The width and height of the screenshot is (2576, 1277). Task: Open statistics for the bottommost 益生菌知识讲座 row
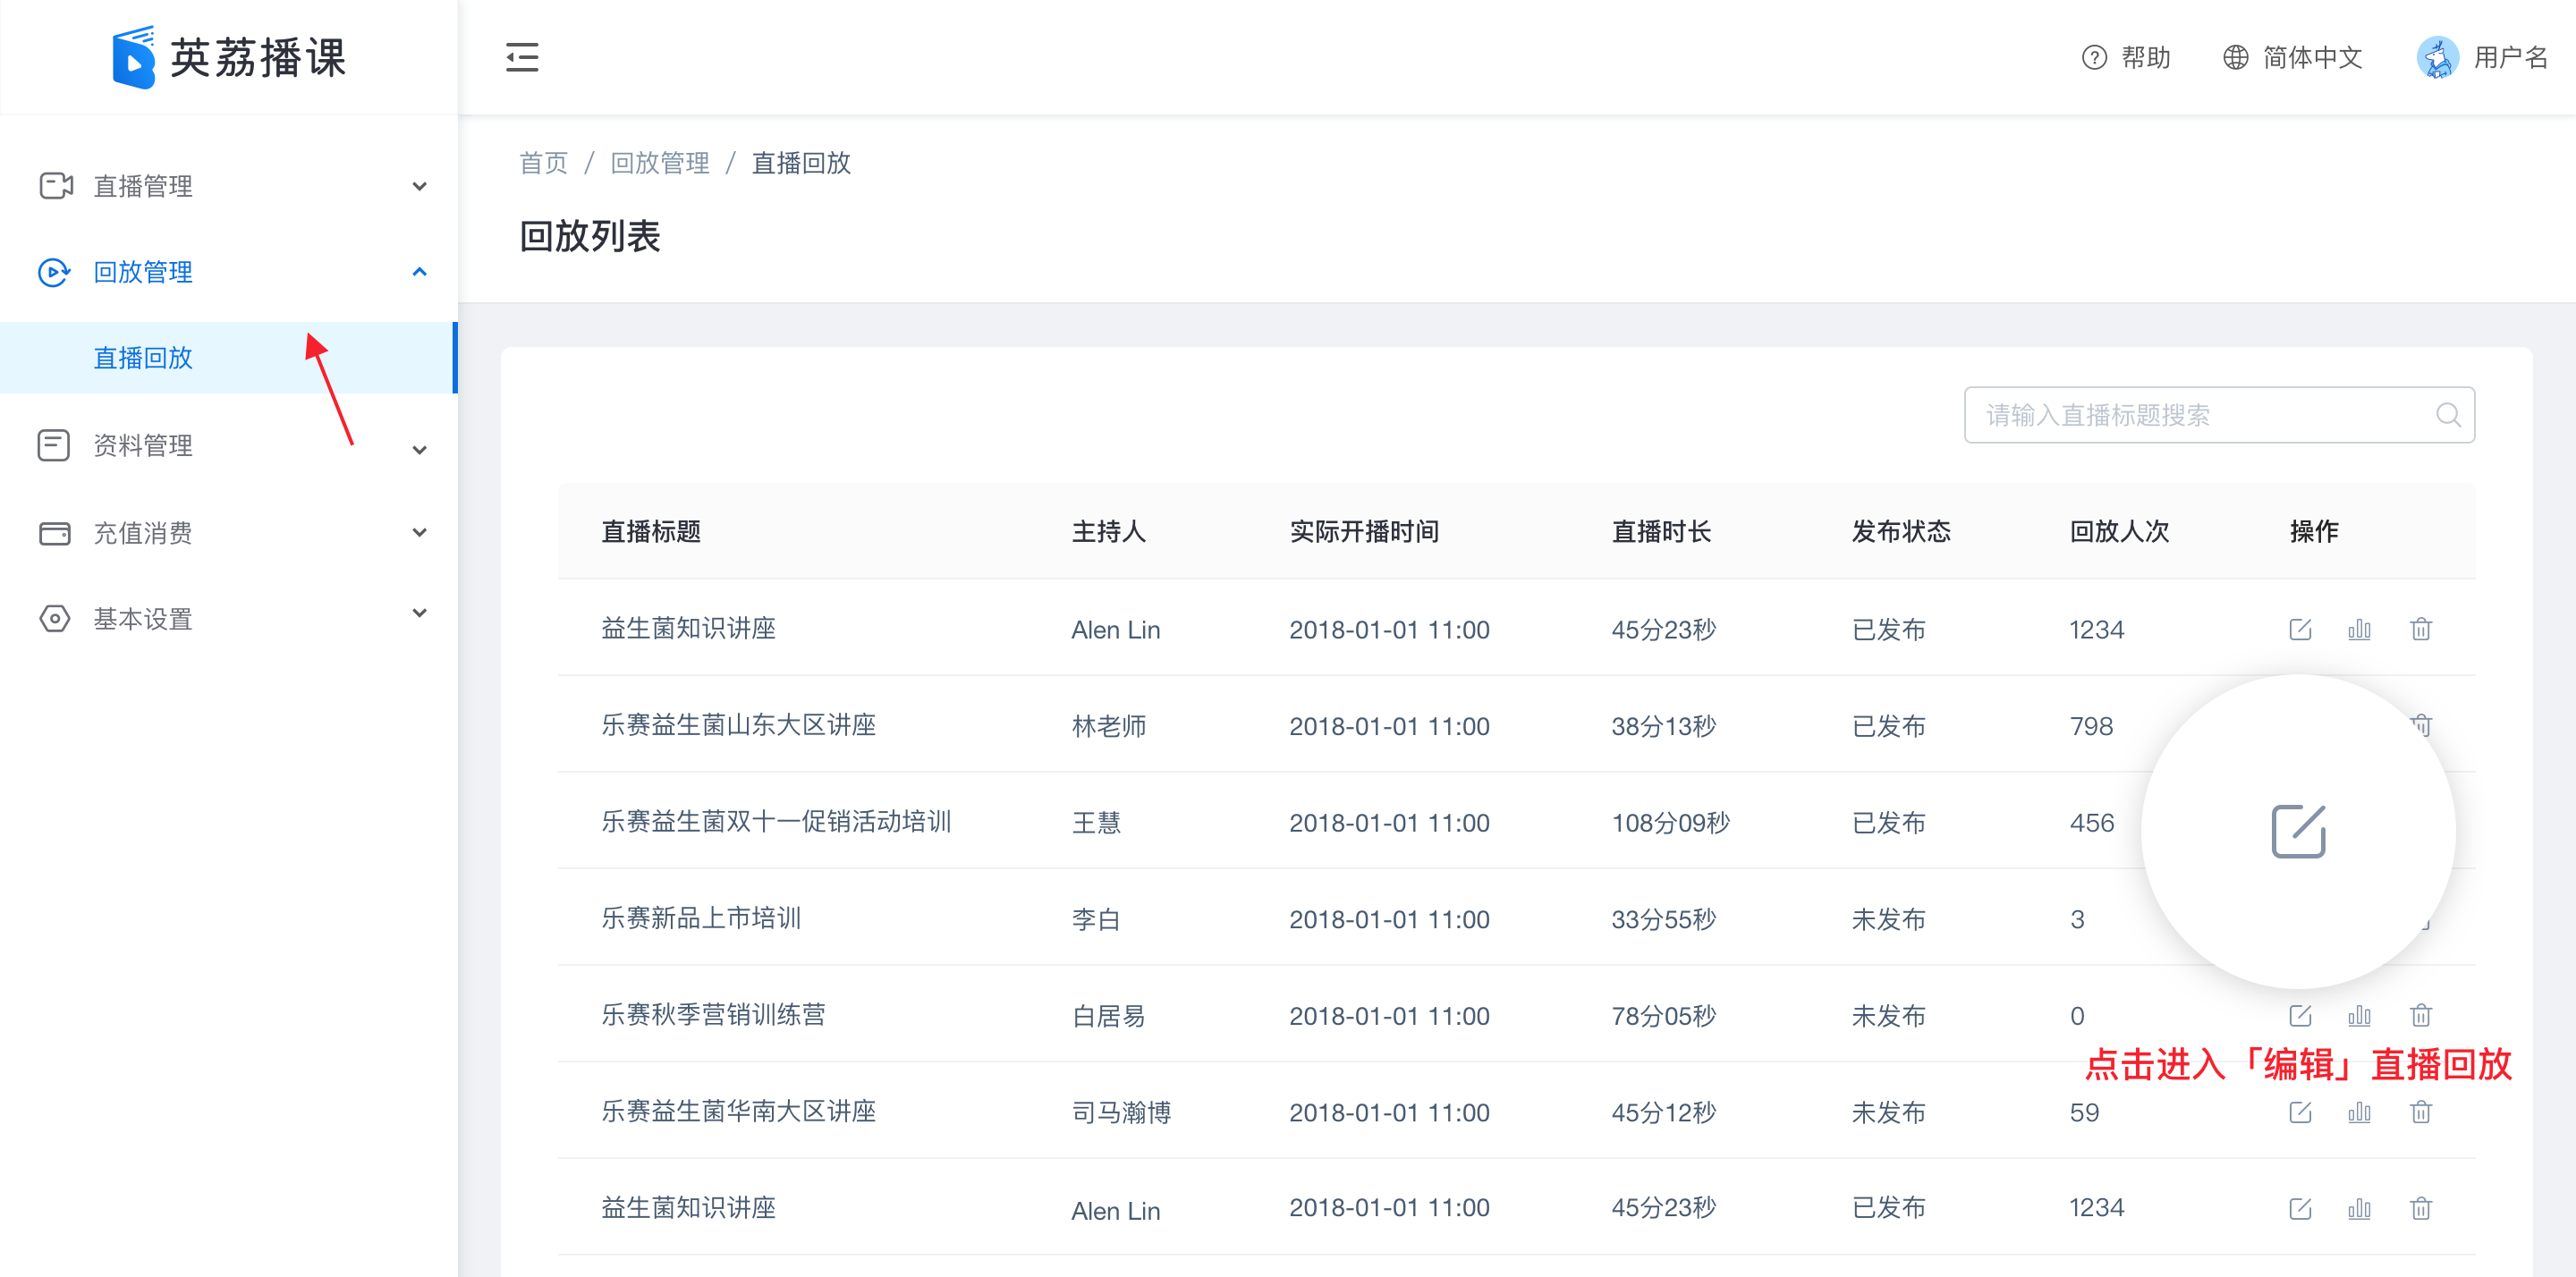[2360, 1209]
